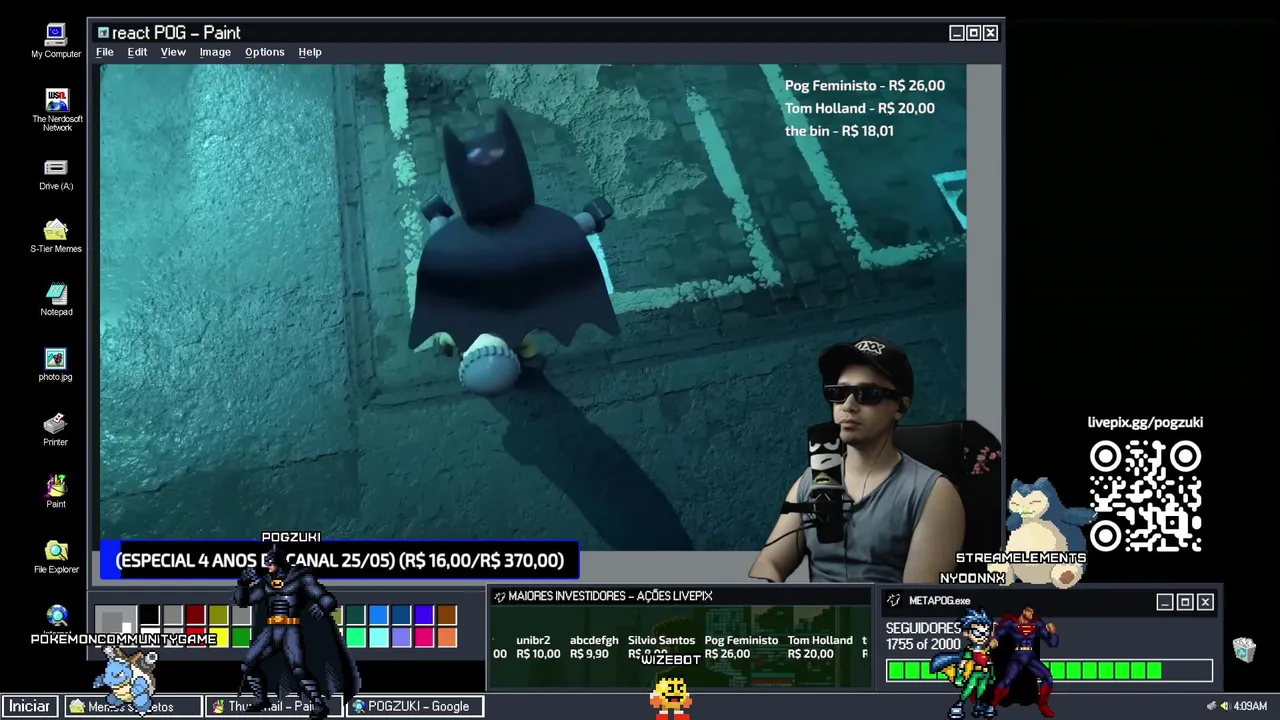Click the Paint window title bar icon

(x=103, y=33)
